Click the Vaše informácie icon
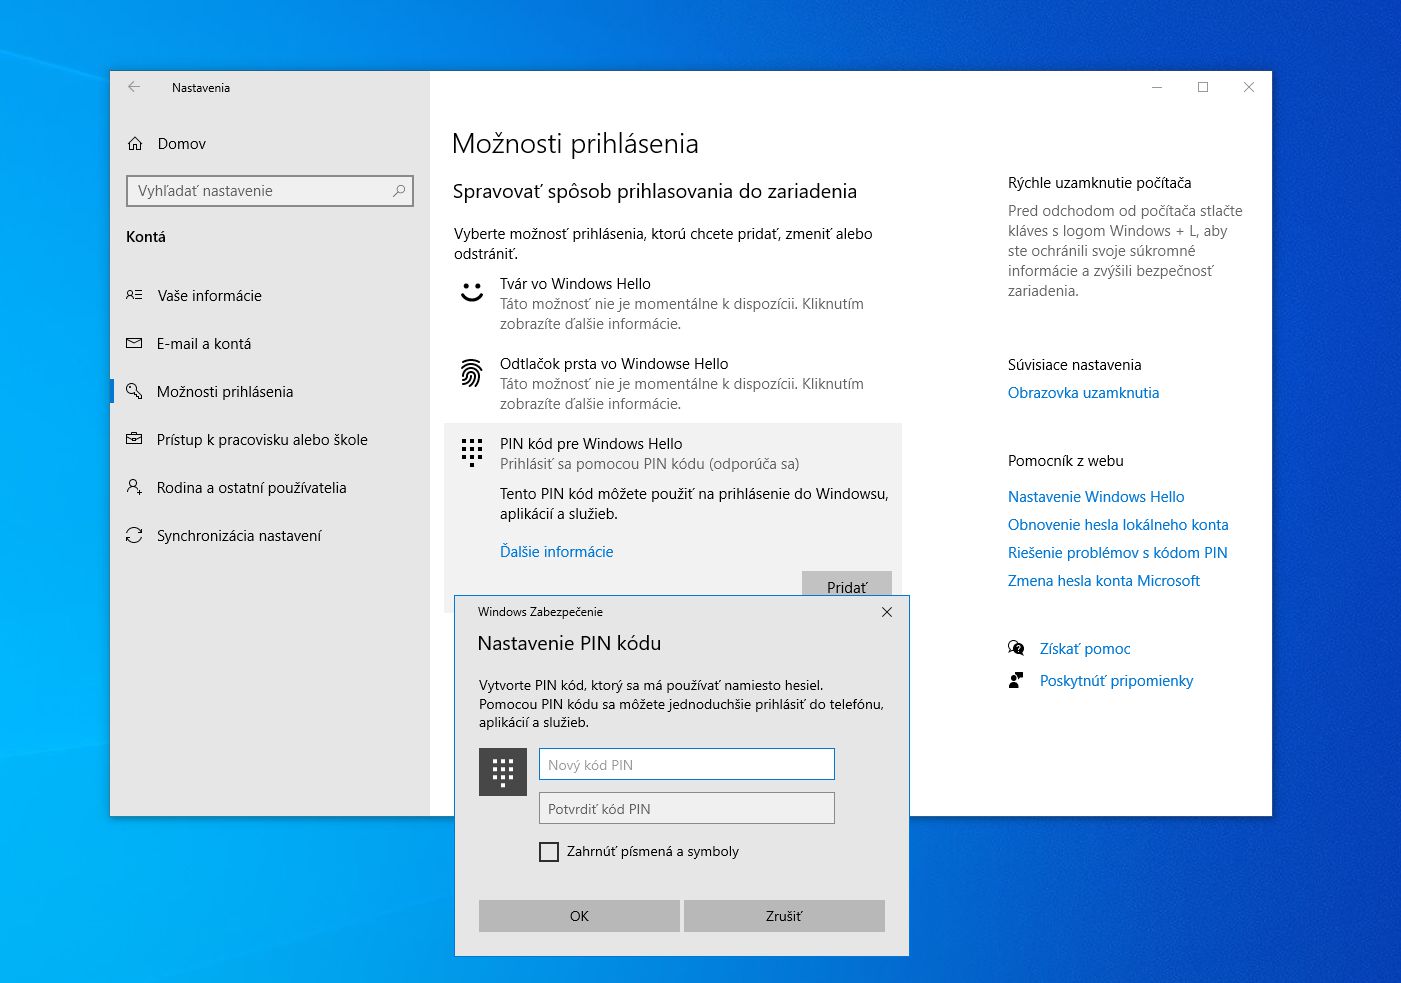 (134, 295)
